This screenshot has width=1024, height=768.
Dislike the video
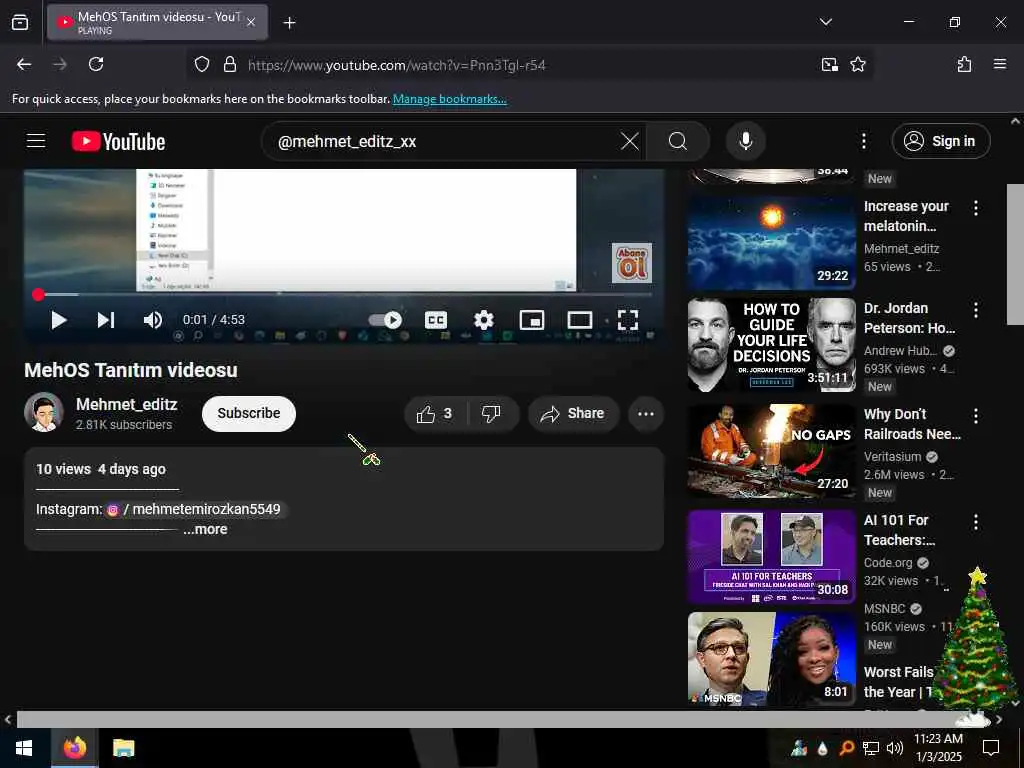(491, 413)
